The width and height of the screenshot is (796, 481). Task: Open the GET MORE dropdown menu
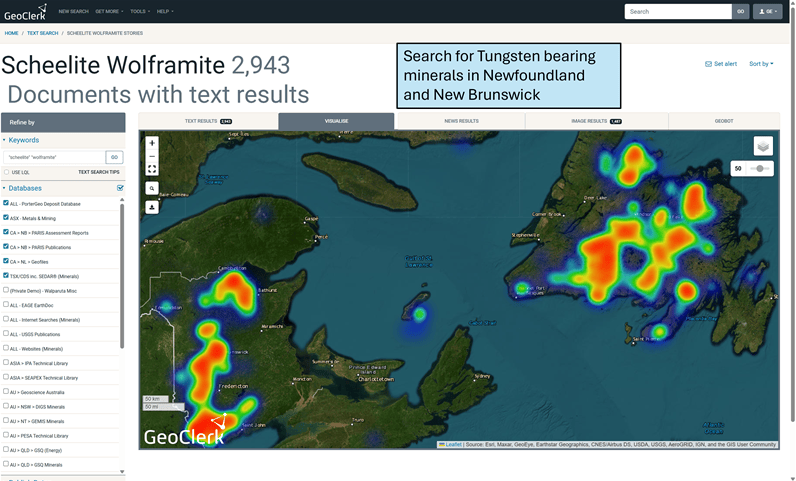click(109, 11)
